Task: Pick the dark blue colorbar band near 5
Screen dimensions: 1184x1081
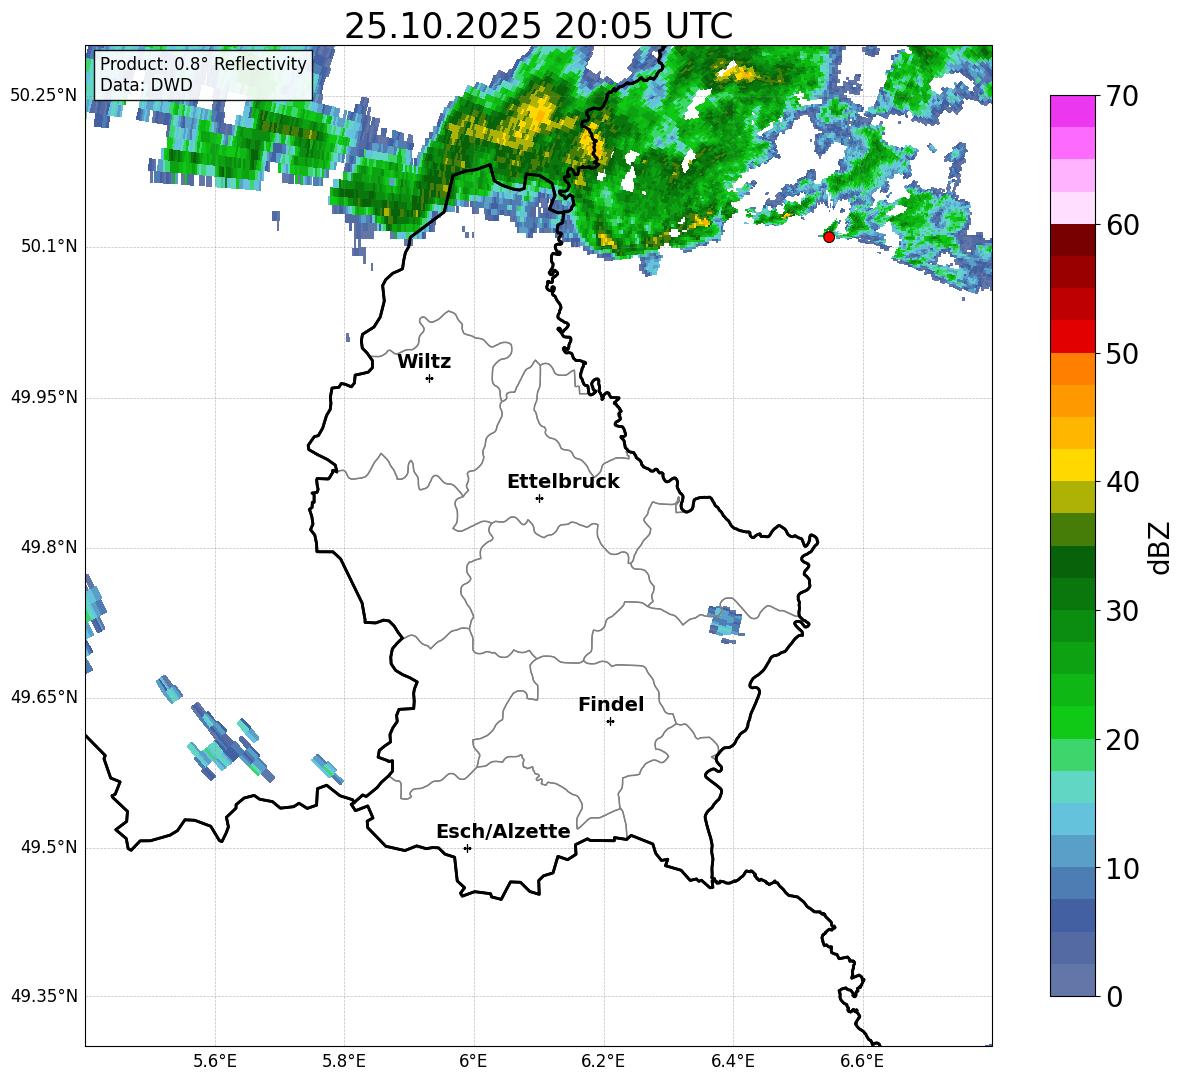Action: click(1072, 915)
